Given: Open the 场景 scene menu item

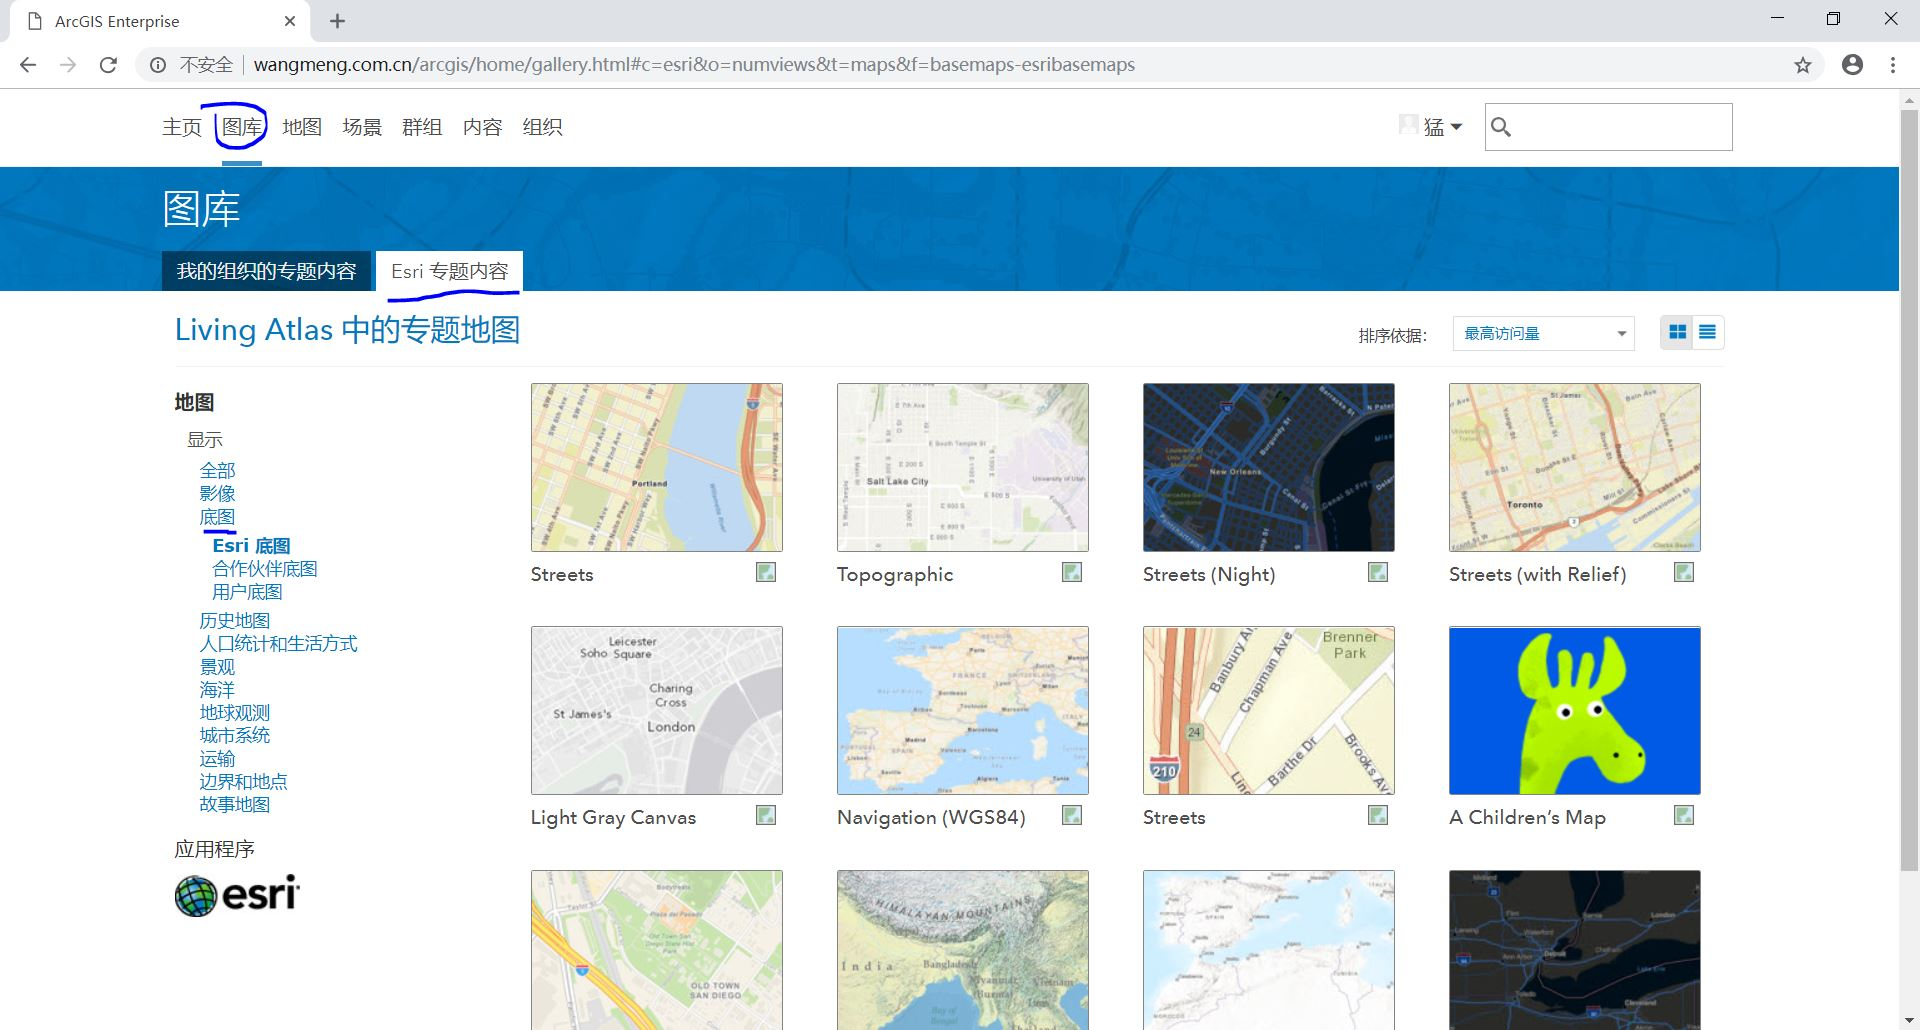Looking at the screenshot, I should pyautogui.click(x=362, y=127).
